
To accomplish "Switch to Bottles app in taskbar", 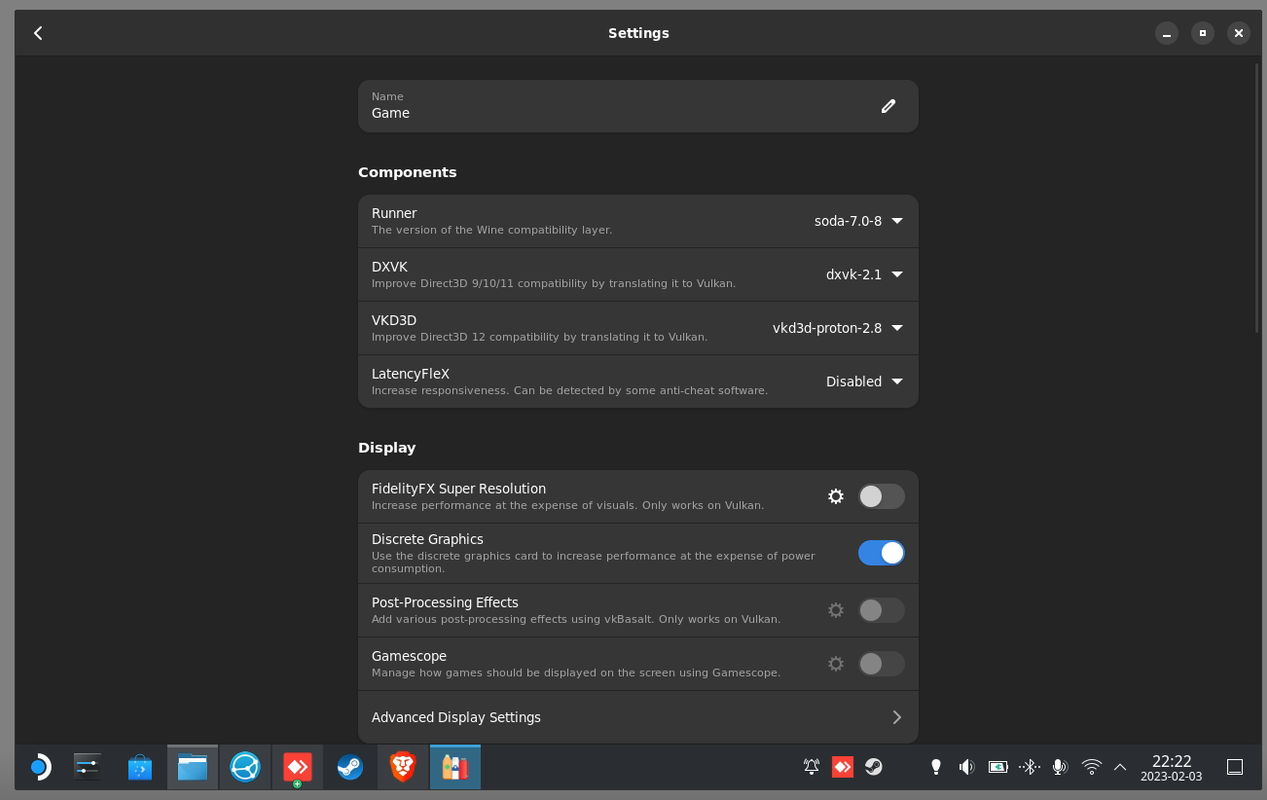I will click(x=455, y=767).
